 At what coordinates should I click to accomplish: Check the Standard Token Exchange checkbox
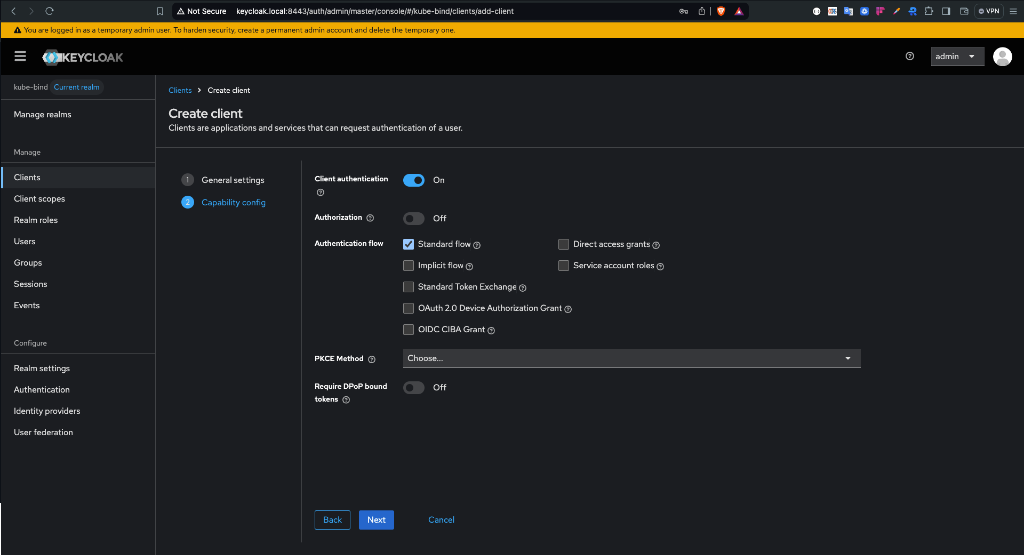pyautogui.click(x=408, y=287)
